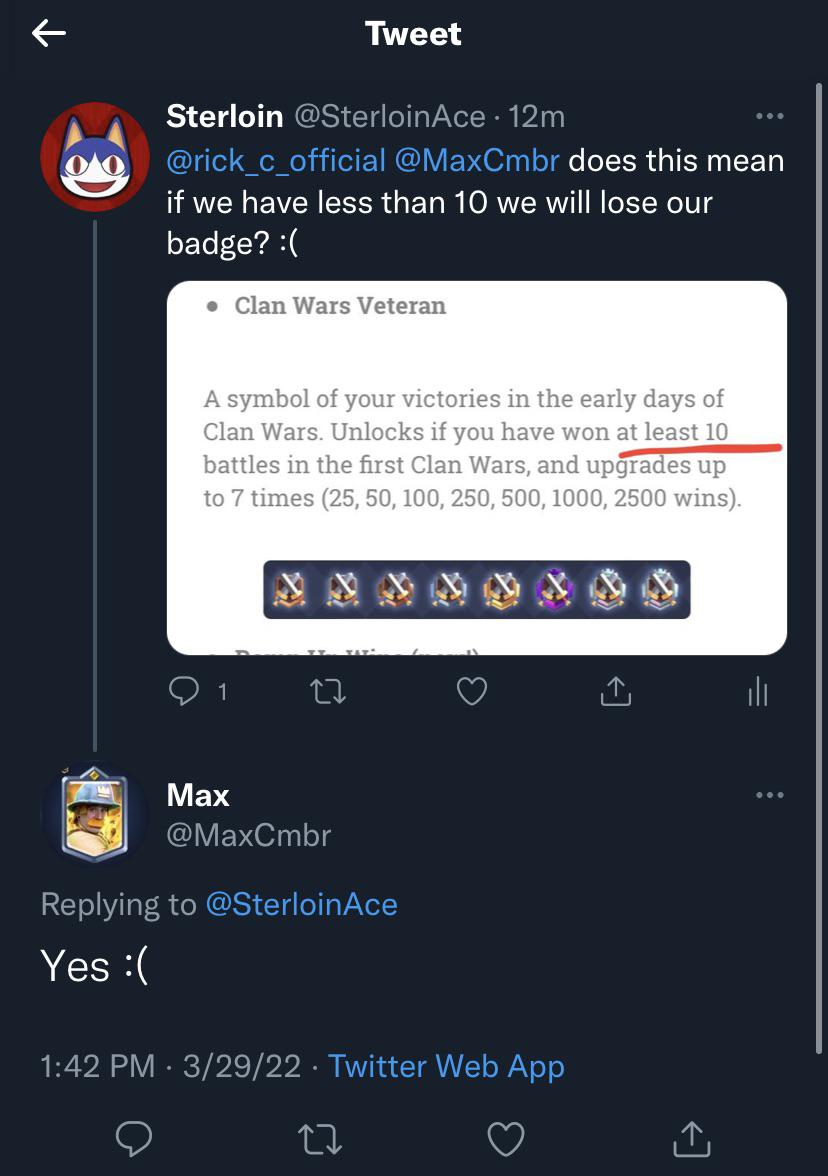
Task: Retweet Max's 'Yes :(' reply
Action: coord(320,1138)
